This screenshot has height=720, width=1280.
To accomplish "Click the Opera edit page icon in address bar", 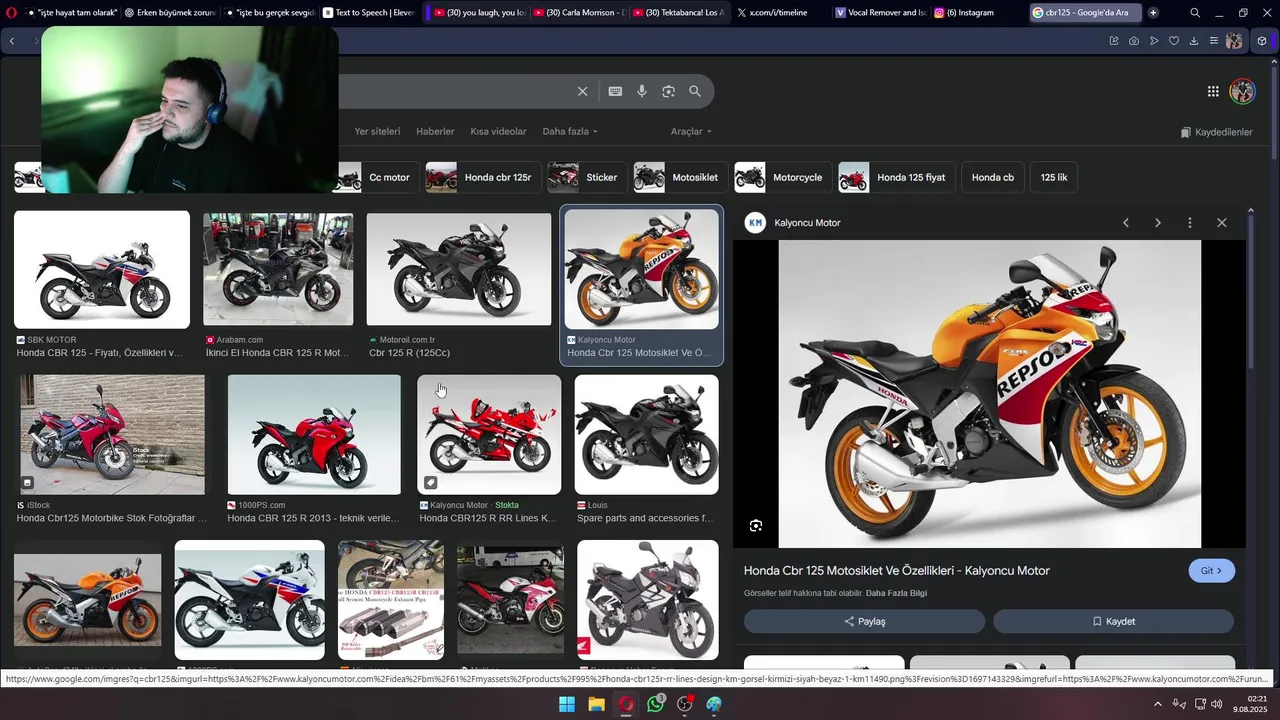I will coord(1114,41).
